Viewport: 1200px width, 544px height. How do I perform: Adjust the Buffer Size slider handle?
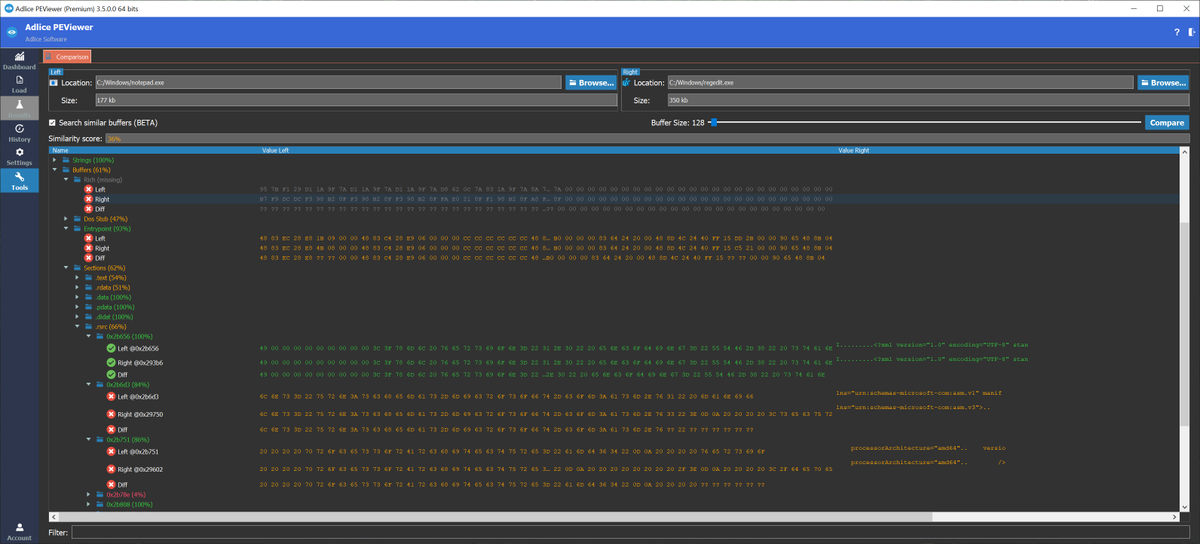point(712,122)
